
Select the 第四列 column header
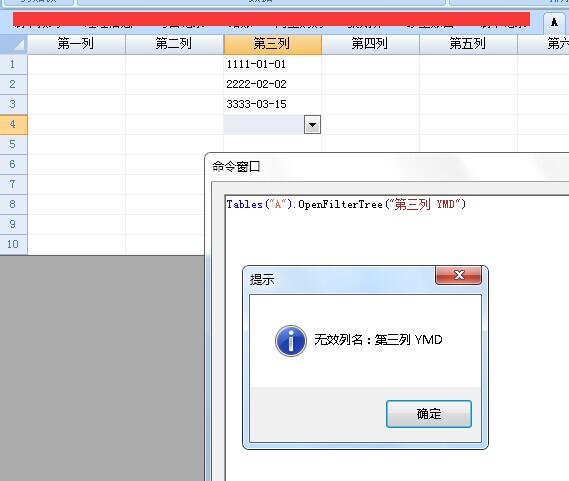[371, 44]
